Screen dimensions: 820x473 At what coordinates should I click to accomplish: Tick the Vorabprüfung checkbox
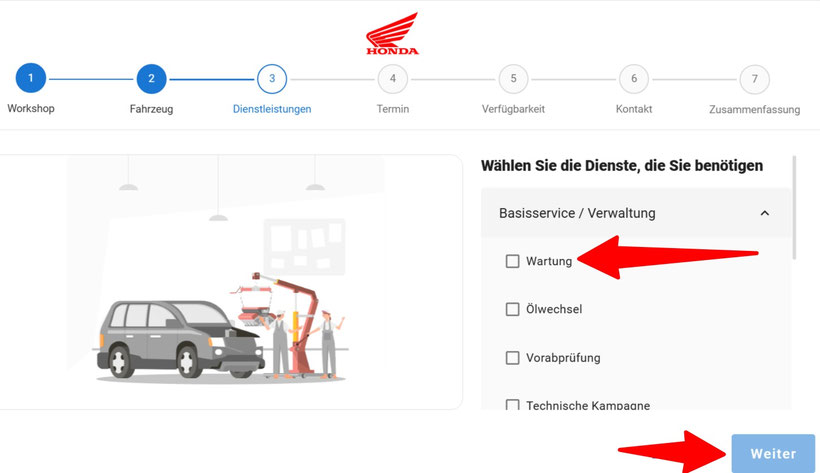(x=512, y=358)
